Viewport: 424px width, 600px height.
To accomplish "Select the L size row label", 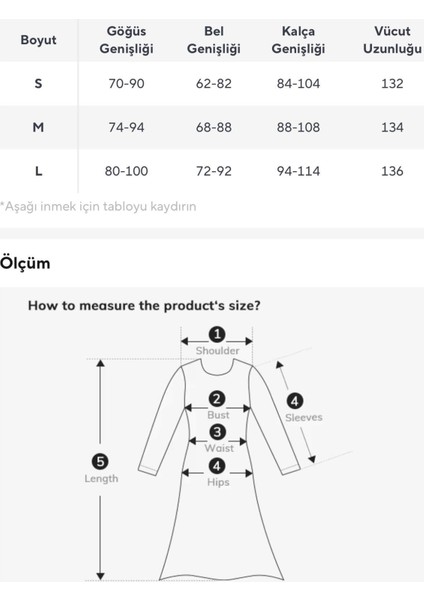I will pos(38,171).
